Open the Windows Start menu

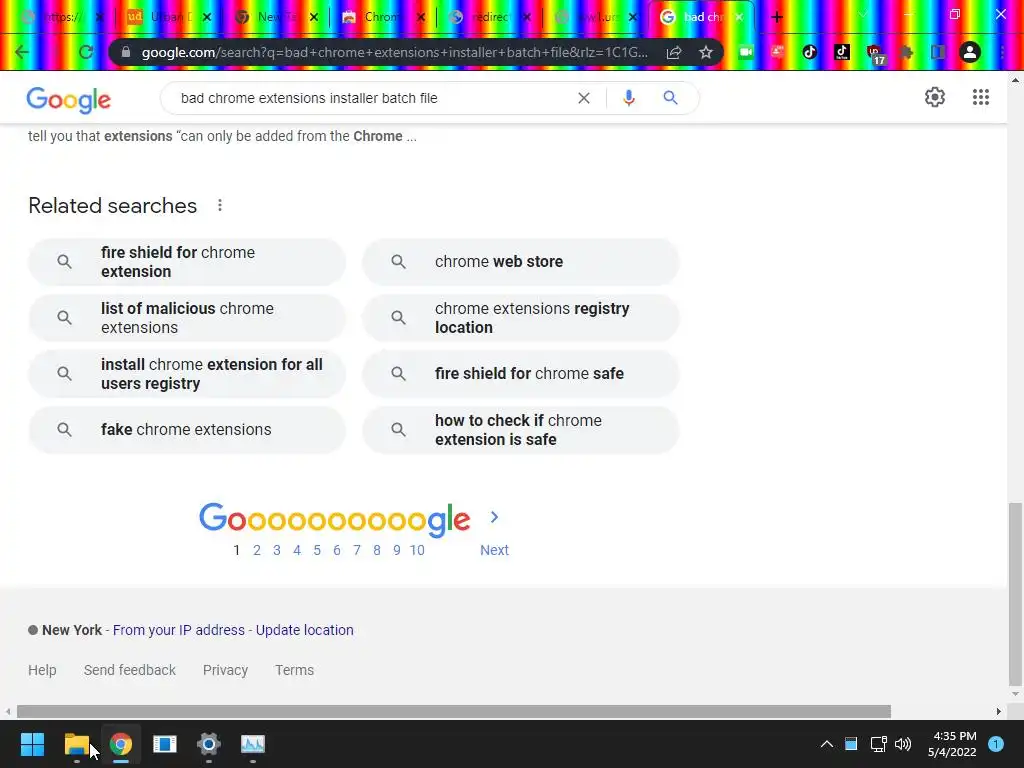[32, 744]
